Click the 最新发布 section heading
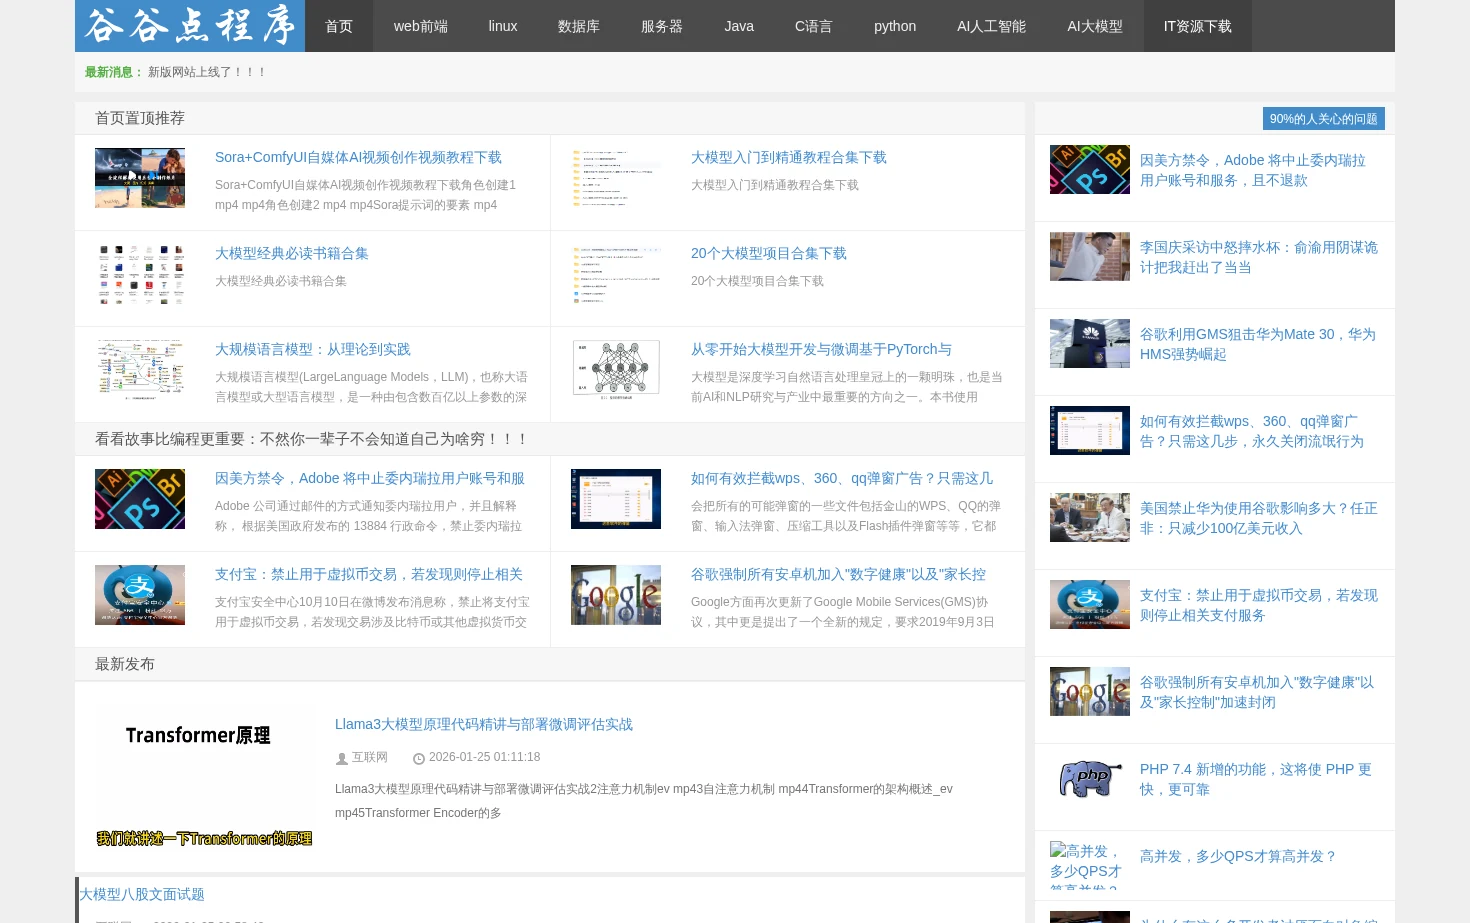1470x923 pixels. 125,664
